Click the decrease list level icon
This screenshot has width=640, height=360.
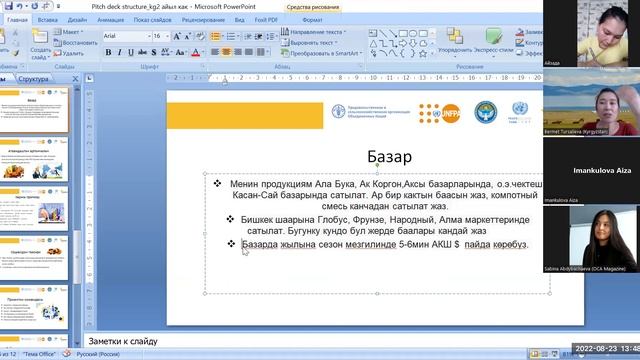[x=248, y=37]
